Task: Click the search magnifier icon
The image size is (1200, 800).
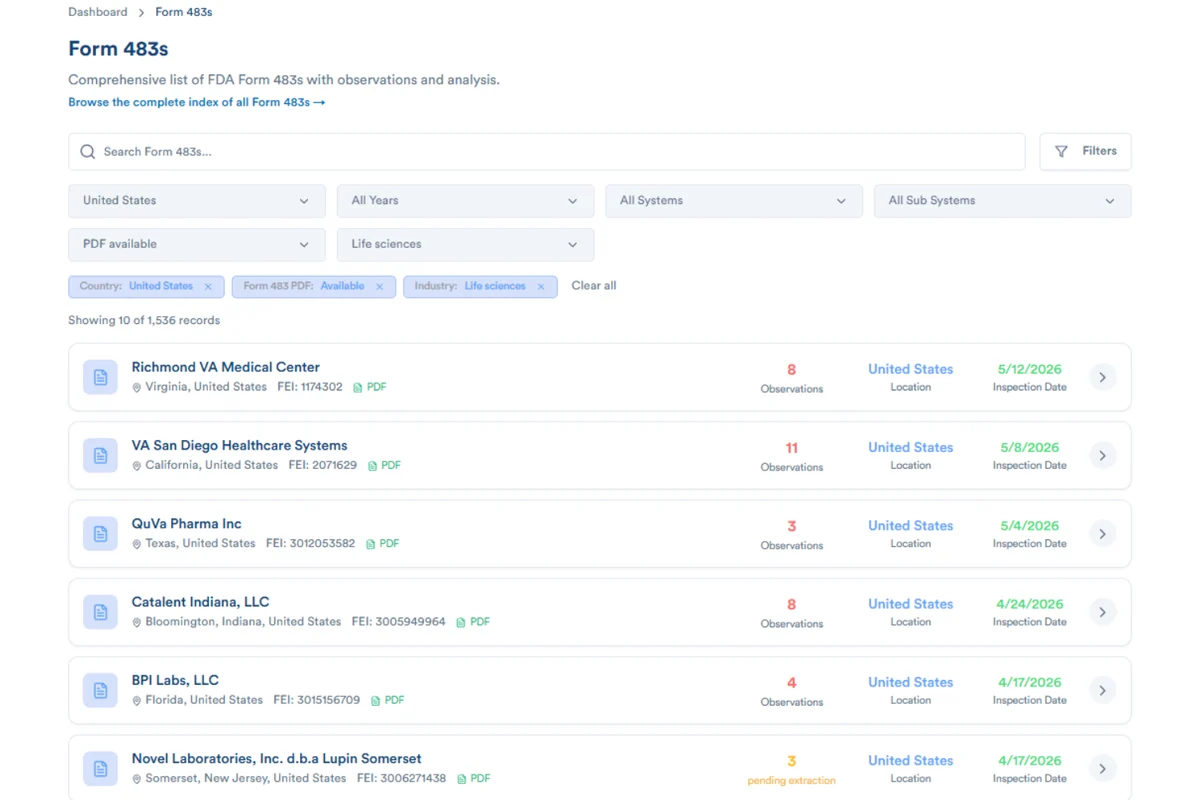Action: tap(88, 152)
